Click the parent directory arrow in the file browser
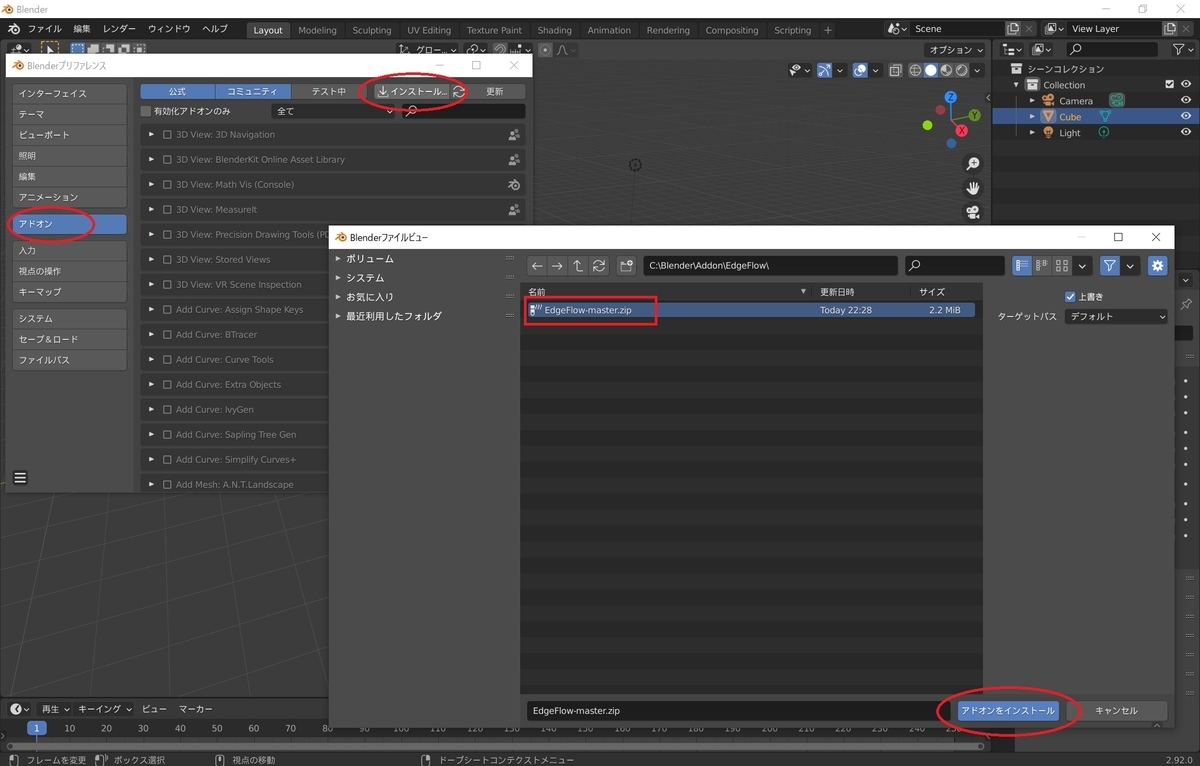 [578, 266]
